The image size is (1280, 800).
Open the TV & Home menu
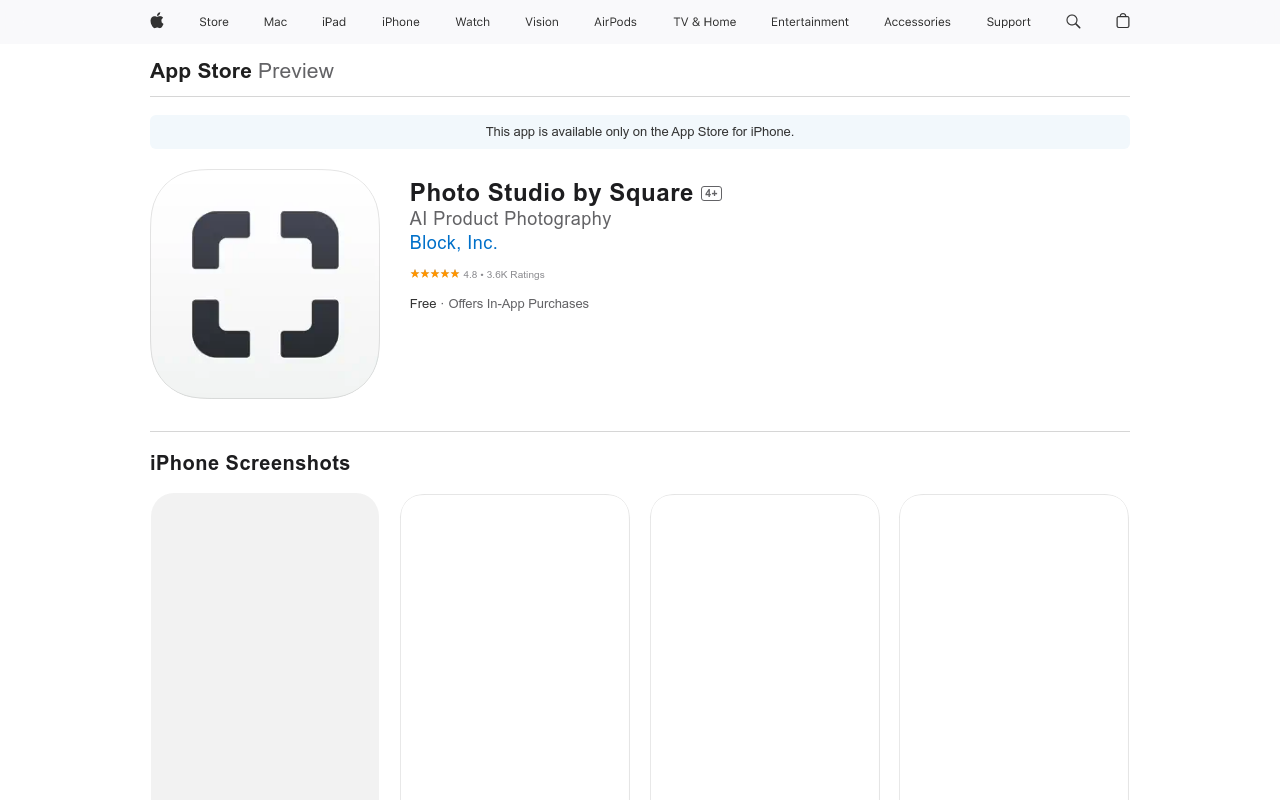(x=705, y=22)
